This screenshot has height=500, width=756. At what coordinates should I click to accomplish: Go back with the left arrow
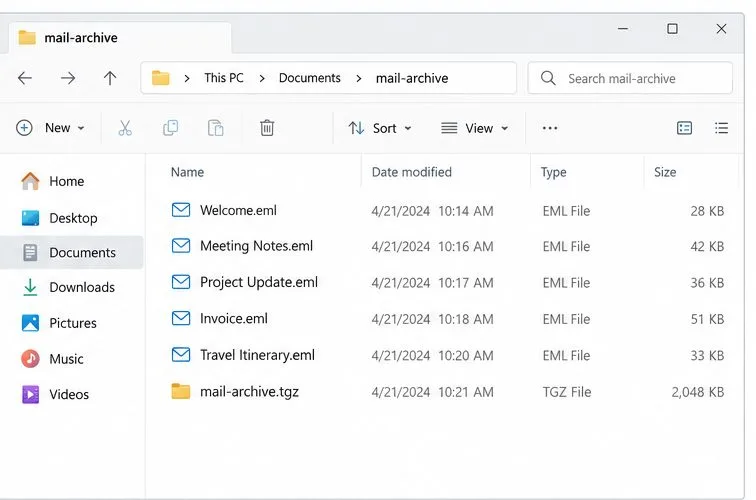(25, 78)
